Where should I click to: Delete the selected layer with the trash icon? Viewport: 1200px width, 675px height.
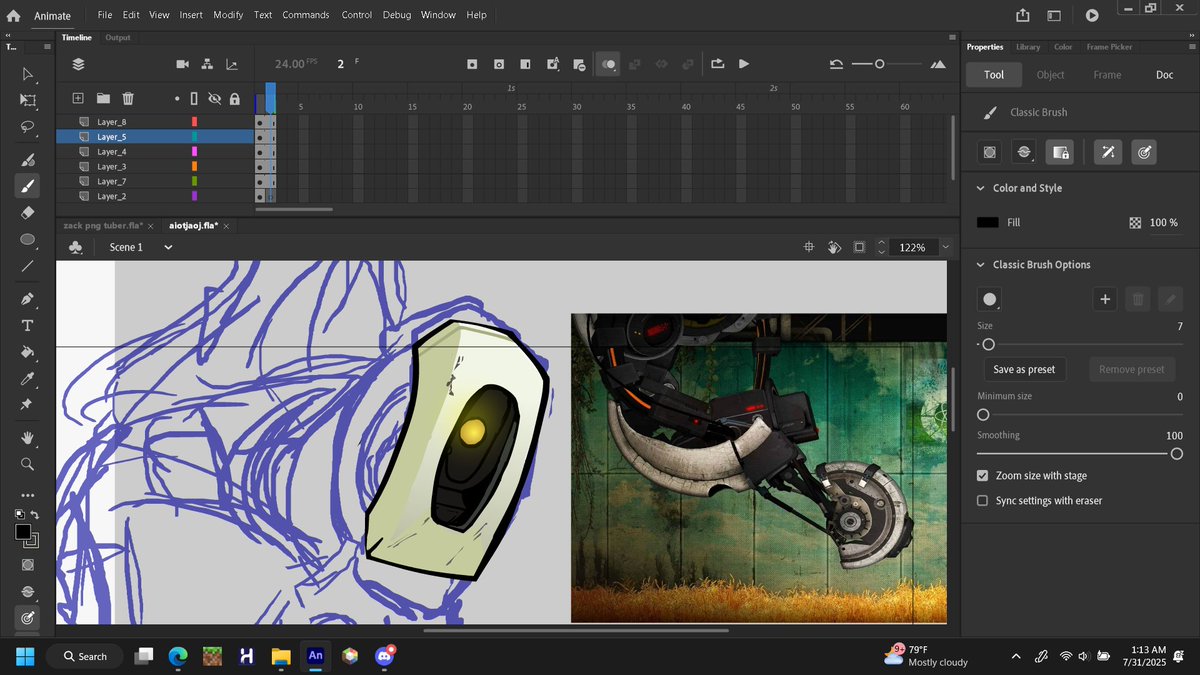pos(127,98)
